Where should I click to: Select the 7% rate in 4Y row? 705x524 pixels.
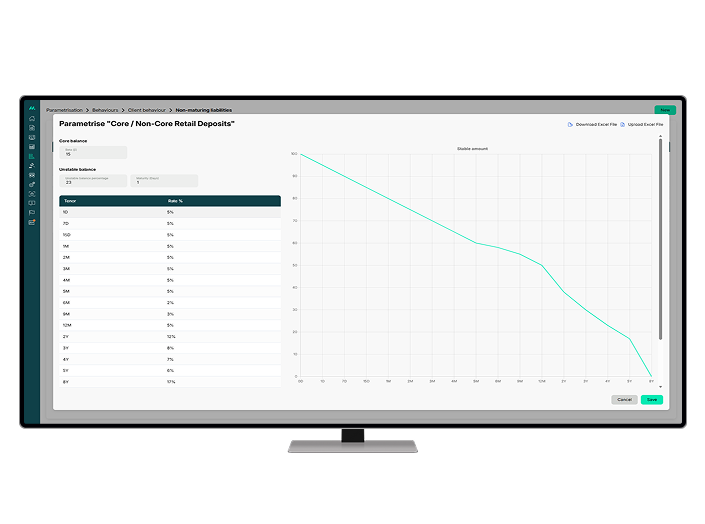(x=170, y=359)
